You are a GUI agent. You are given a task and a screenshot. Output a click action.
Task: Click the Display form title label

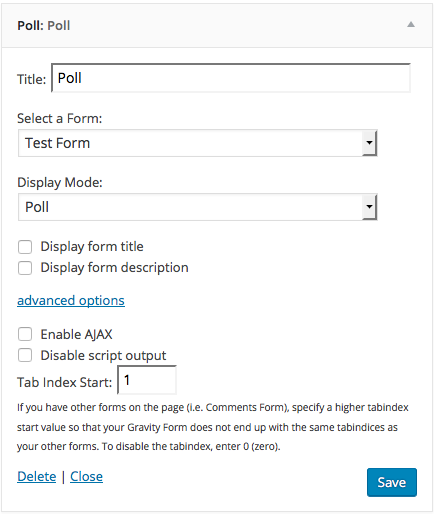[92, 247]
